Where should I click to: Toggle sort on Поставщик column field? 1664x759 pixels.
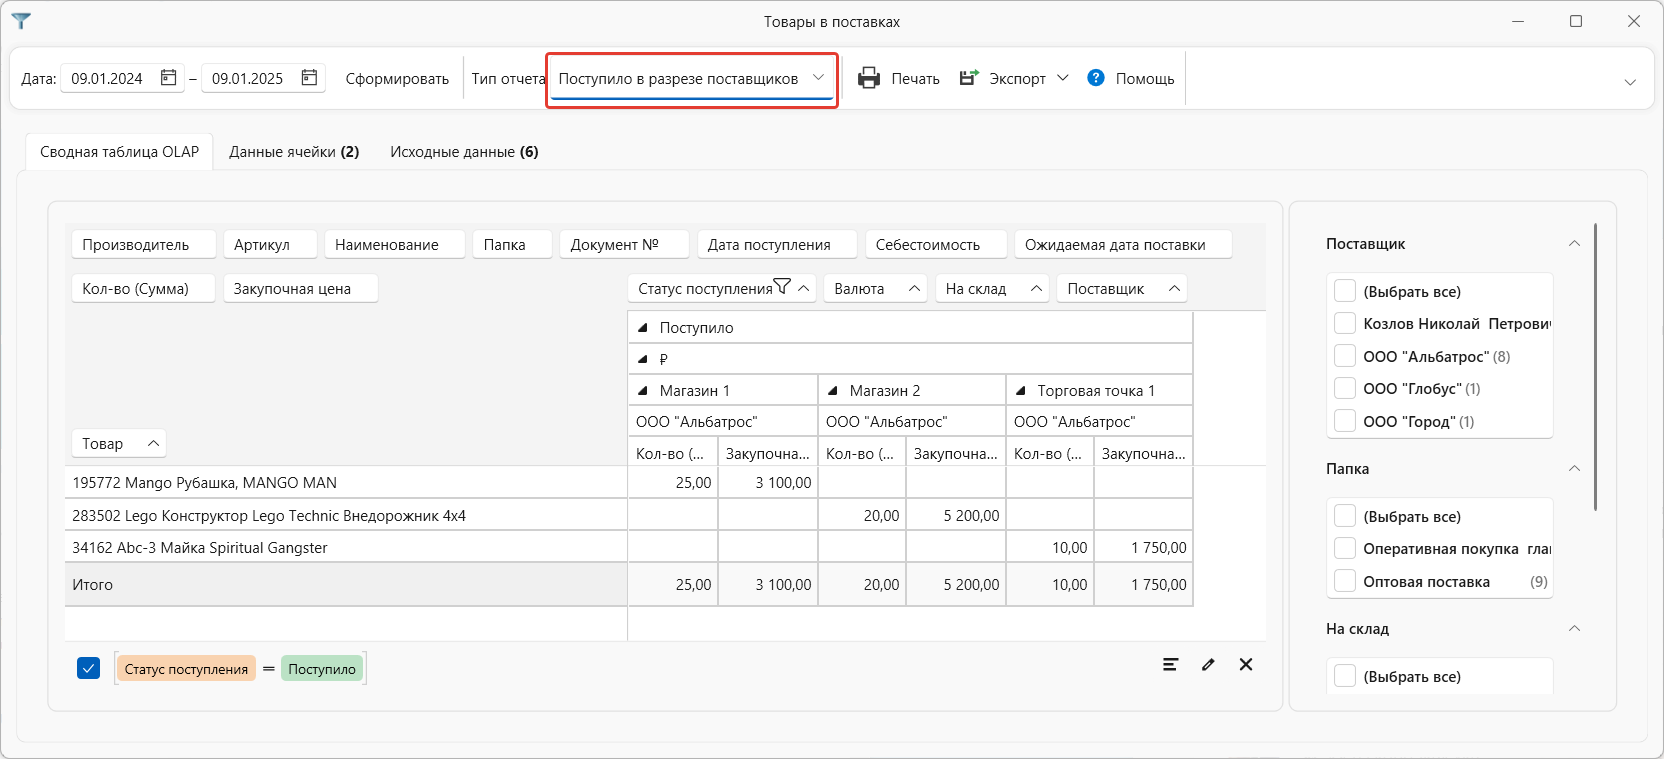tap(1174, 288)
